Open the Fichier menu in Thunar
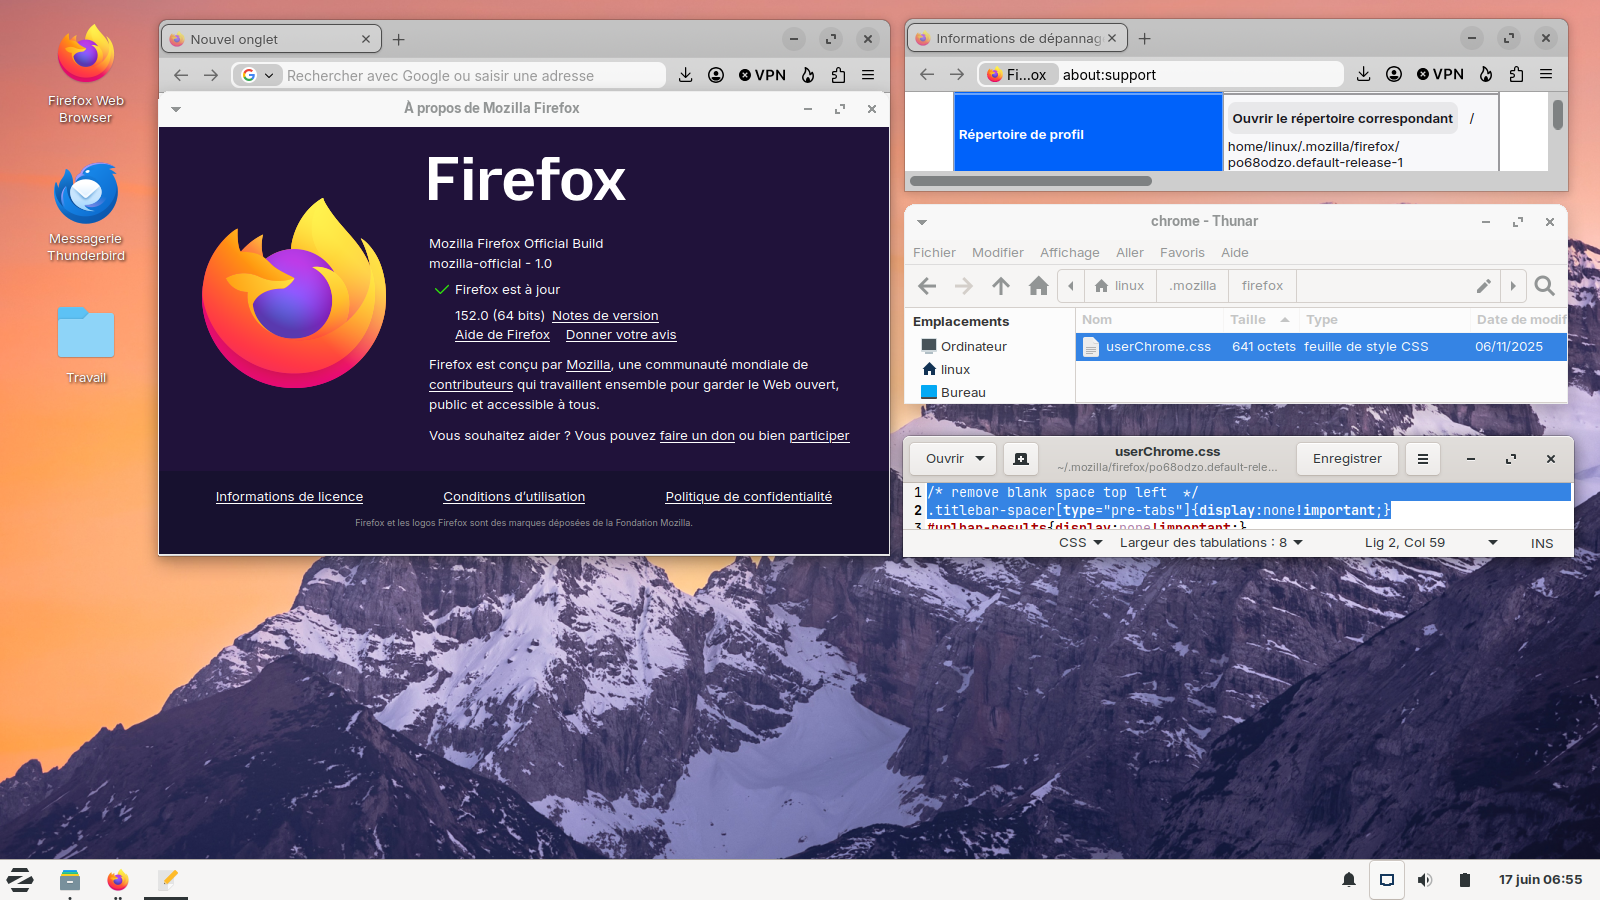The height and width of the screenshot is (900, 1600). pyautogui.click(x=934, y=253)
